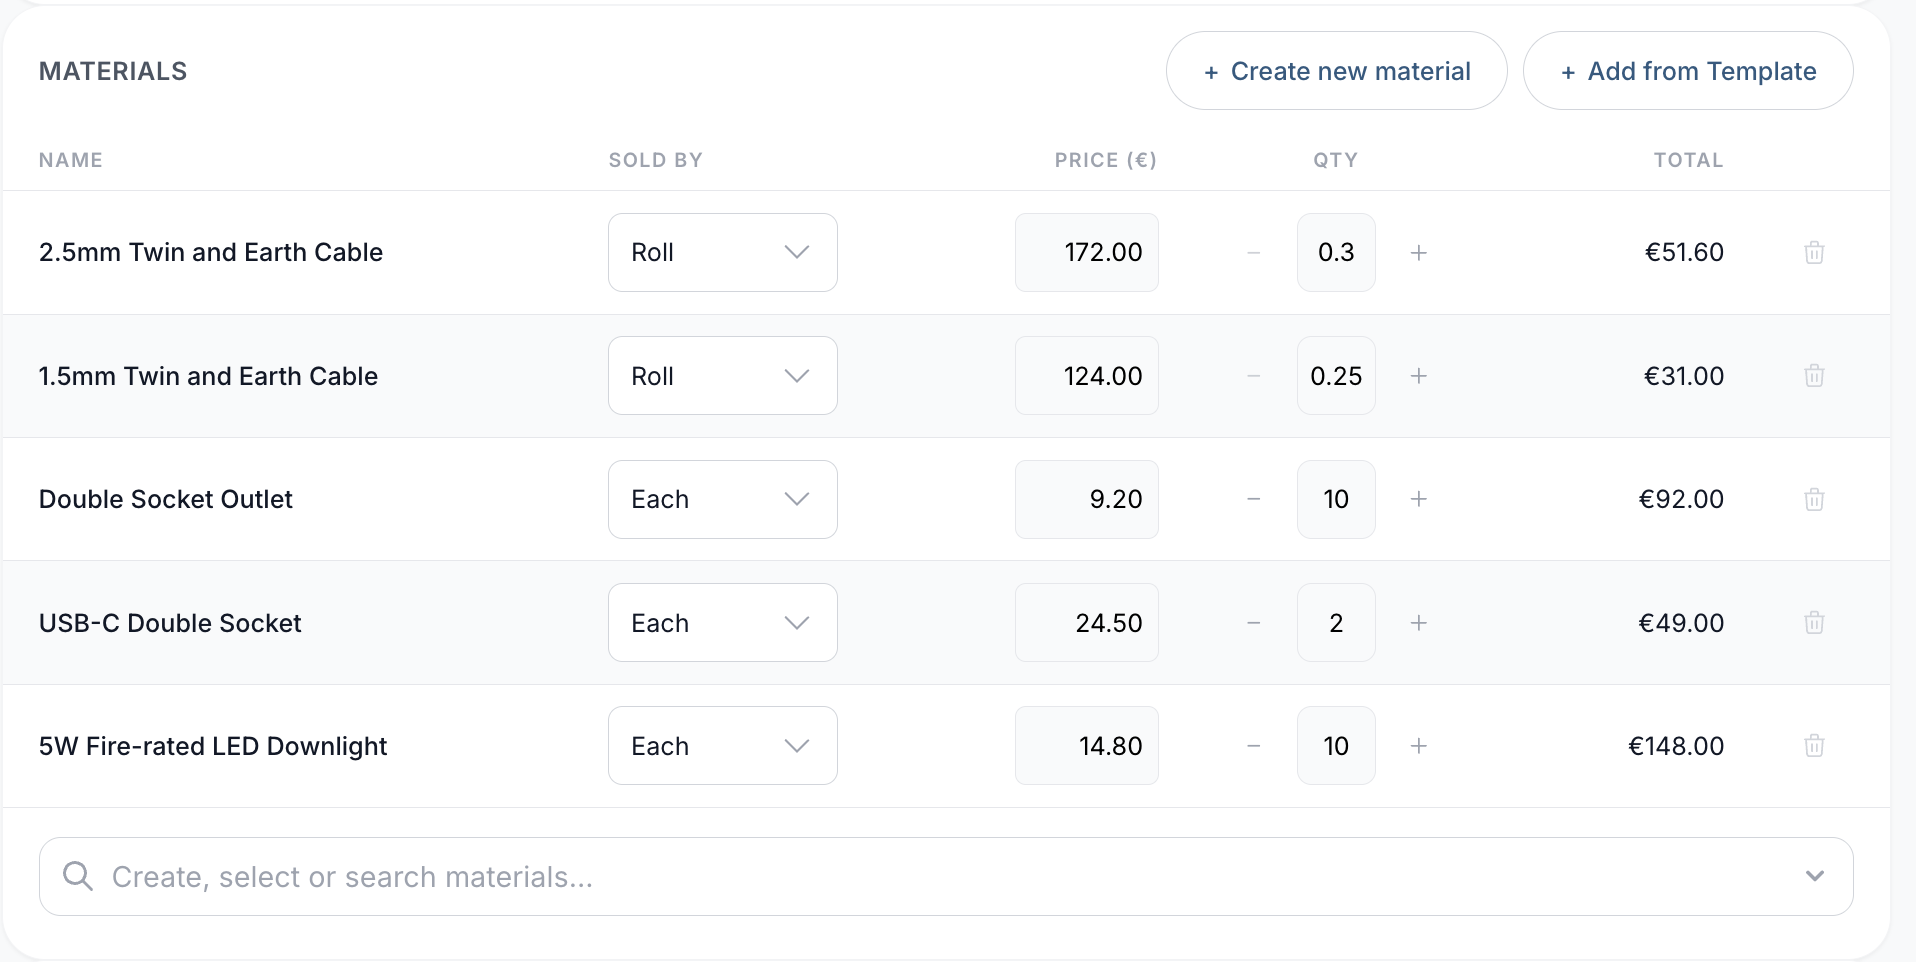The width and height of the screenshot is (1916, 962).
Task: Edit quantity 0.3 for 2.5mm Cable
Action: pyautogui.click(x=1336, y=253)
